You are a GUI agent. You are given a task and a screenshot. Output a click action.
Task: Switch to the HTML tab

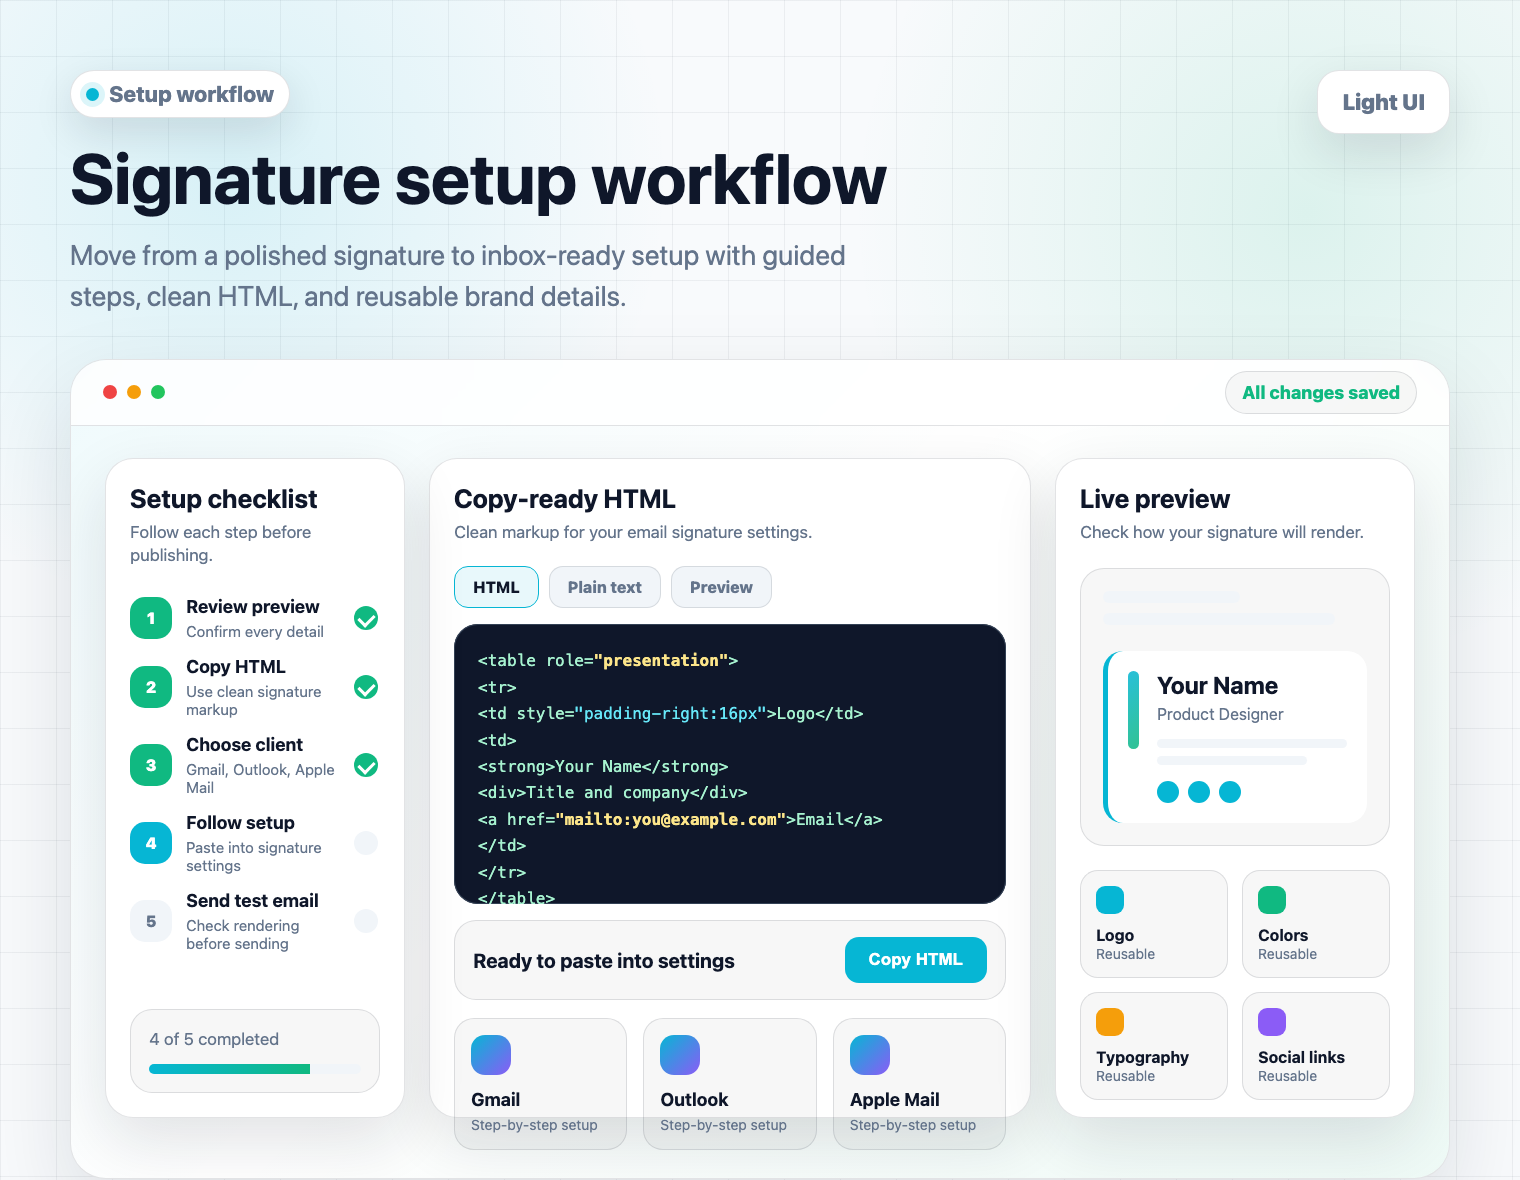coord(496,587)
